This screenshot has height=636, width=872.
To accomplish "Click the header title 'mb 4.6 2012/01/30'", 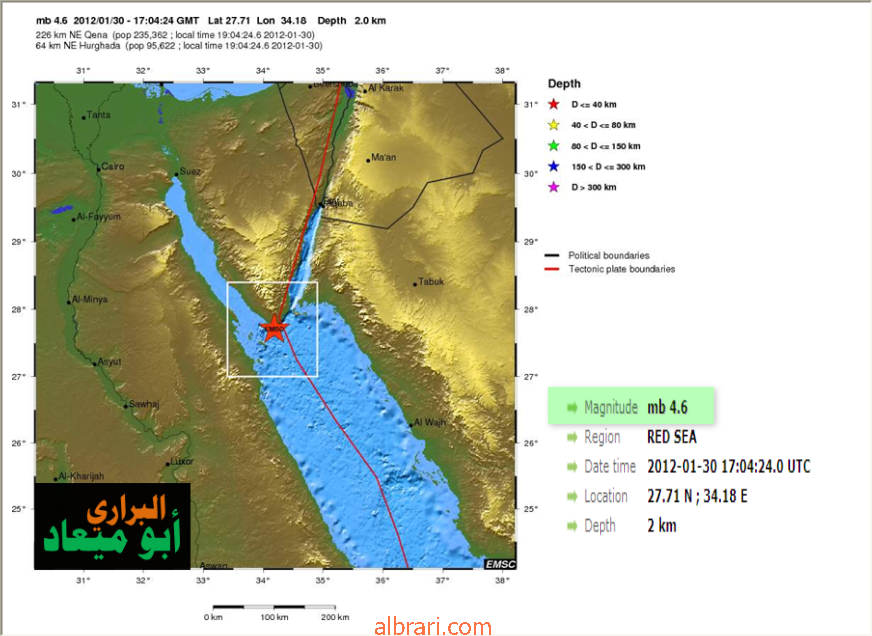I will click(x=211, y=21).
